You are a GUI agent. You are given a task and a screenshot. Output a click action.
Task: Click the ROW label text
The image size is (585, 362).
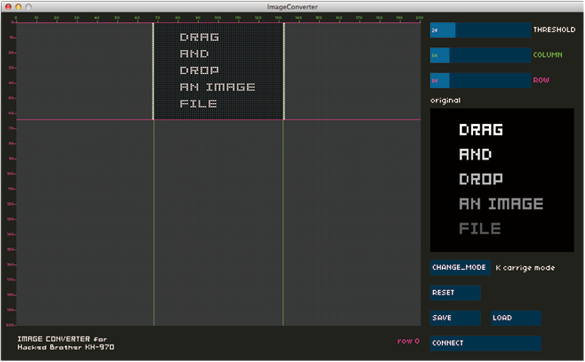coord(541,80)
